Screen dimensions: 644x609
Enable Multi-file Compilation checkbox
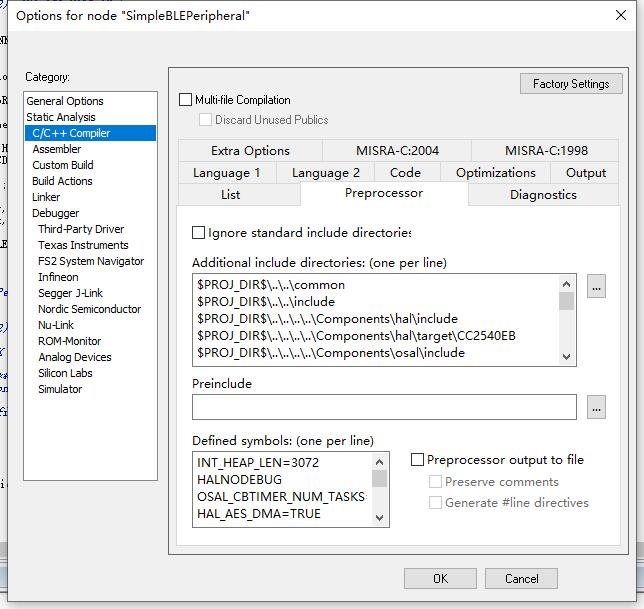coord(185,100)
